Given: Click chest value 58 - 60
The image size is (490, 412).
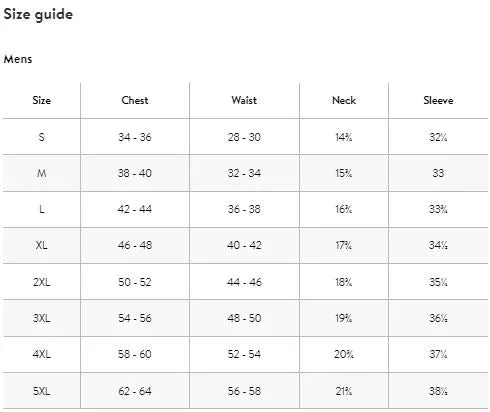Looking at the screenshot, I should [x=135, y=354].
